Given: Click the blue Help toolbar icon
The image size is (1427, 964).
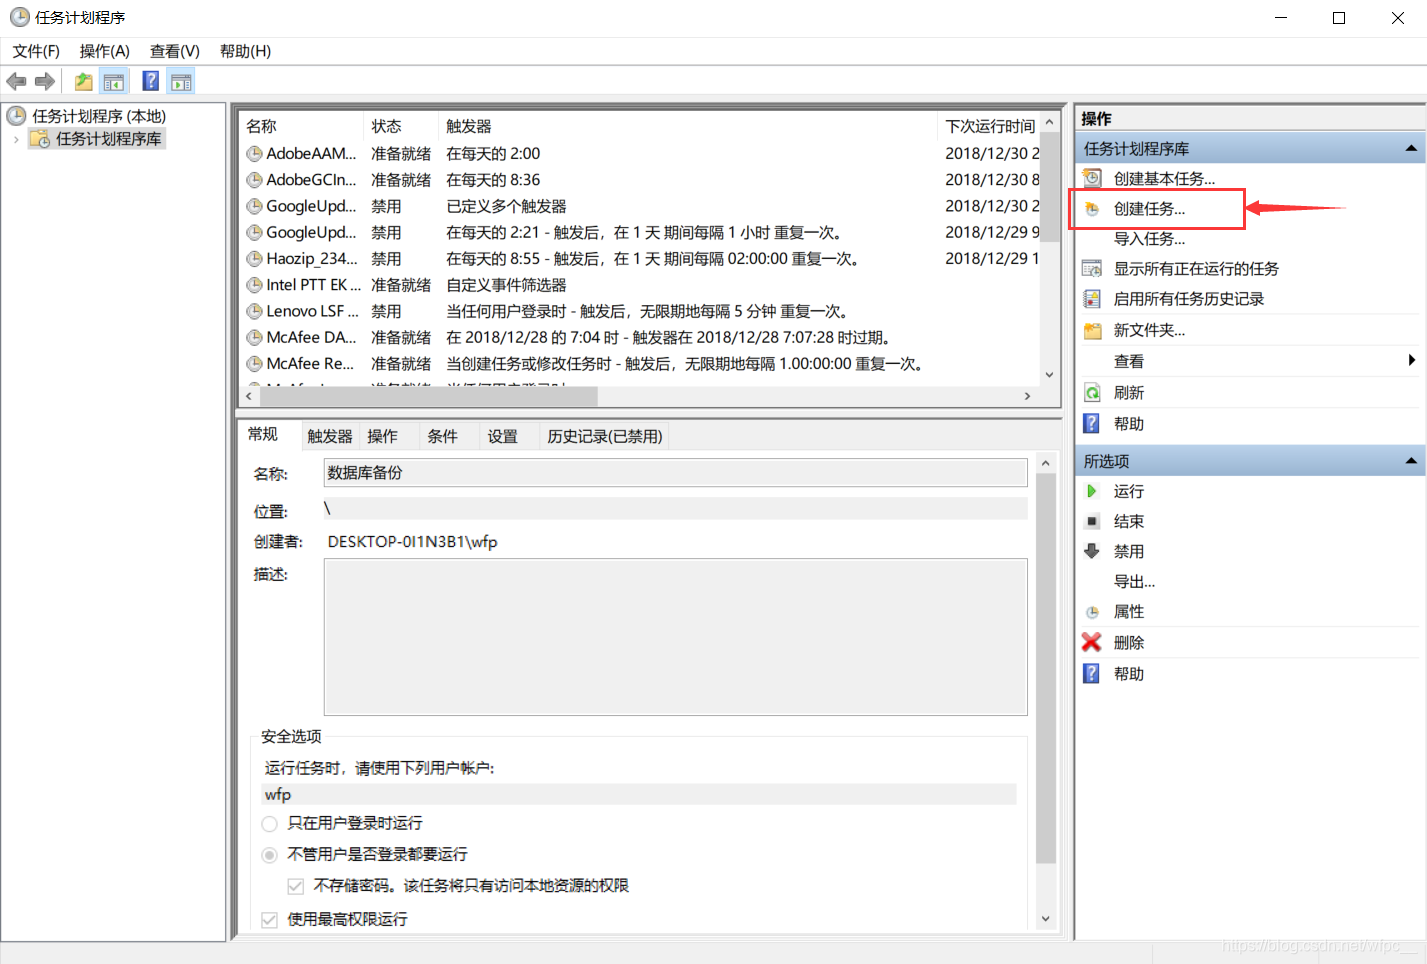Looking at the screenshot, I should 151,81.
